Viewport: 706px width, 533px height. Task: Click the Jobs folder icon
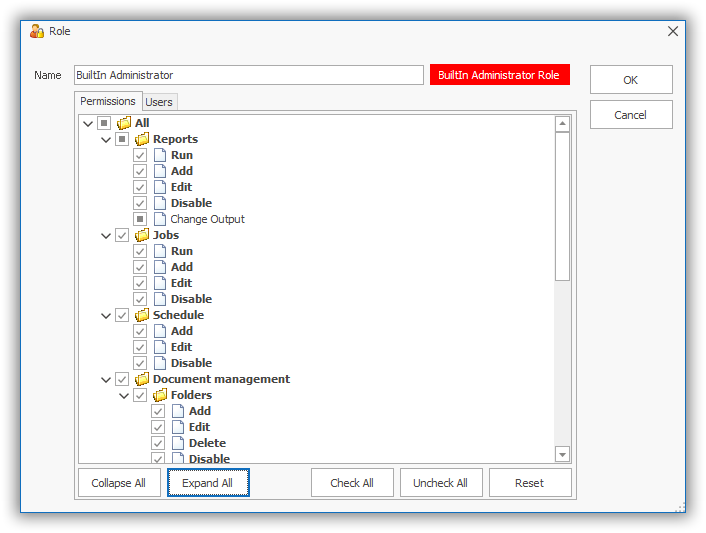pyautogui.click(x=142, y=235)
